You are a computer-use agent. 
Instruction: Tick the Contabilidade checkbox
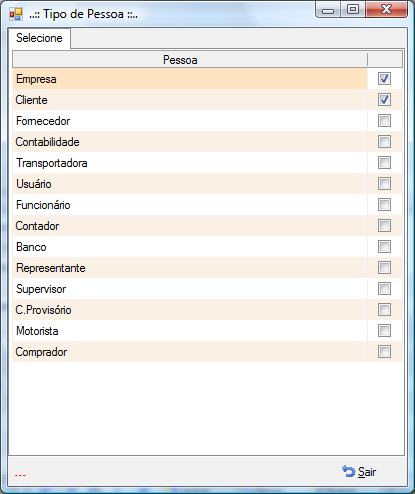[x=384, y=142]
